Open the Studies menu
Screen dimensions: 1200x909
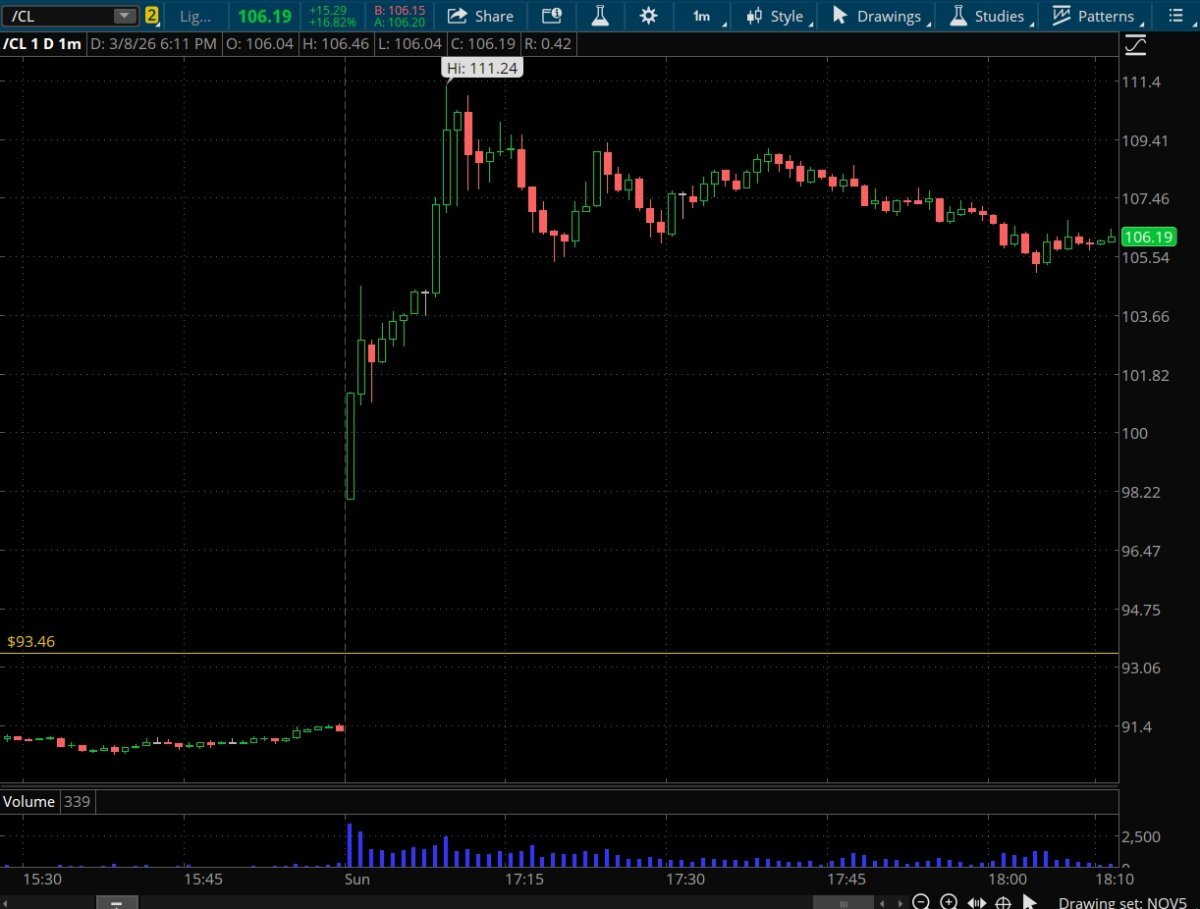pos(987,16)
